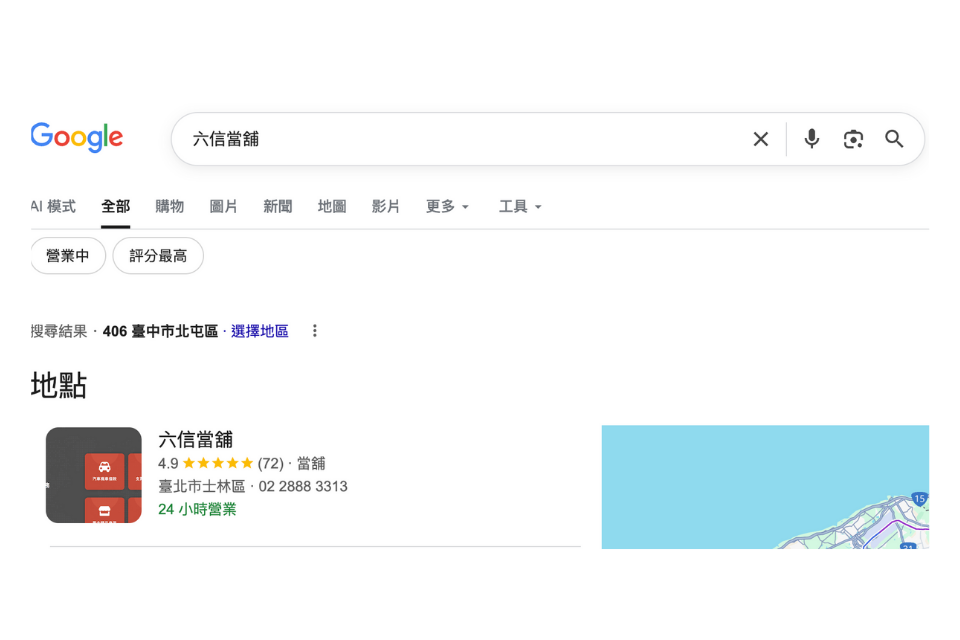The image size is (960, 640).
Task: Expand the 工具 dropdown menu
Action: (x=520, y=206)
